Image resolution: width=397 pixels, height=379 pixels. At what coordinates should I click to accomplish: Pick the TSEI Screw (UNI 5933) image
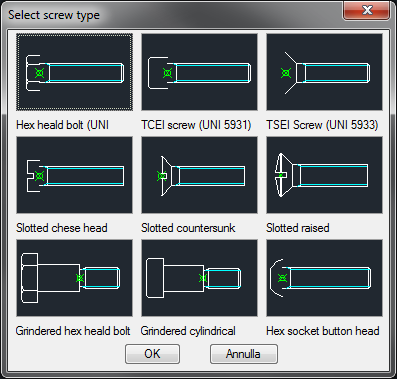pyautogui.click(x=324, y=72)
